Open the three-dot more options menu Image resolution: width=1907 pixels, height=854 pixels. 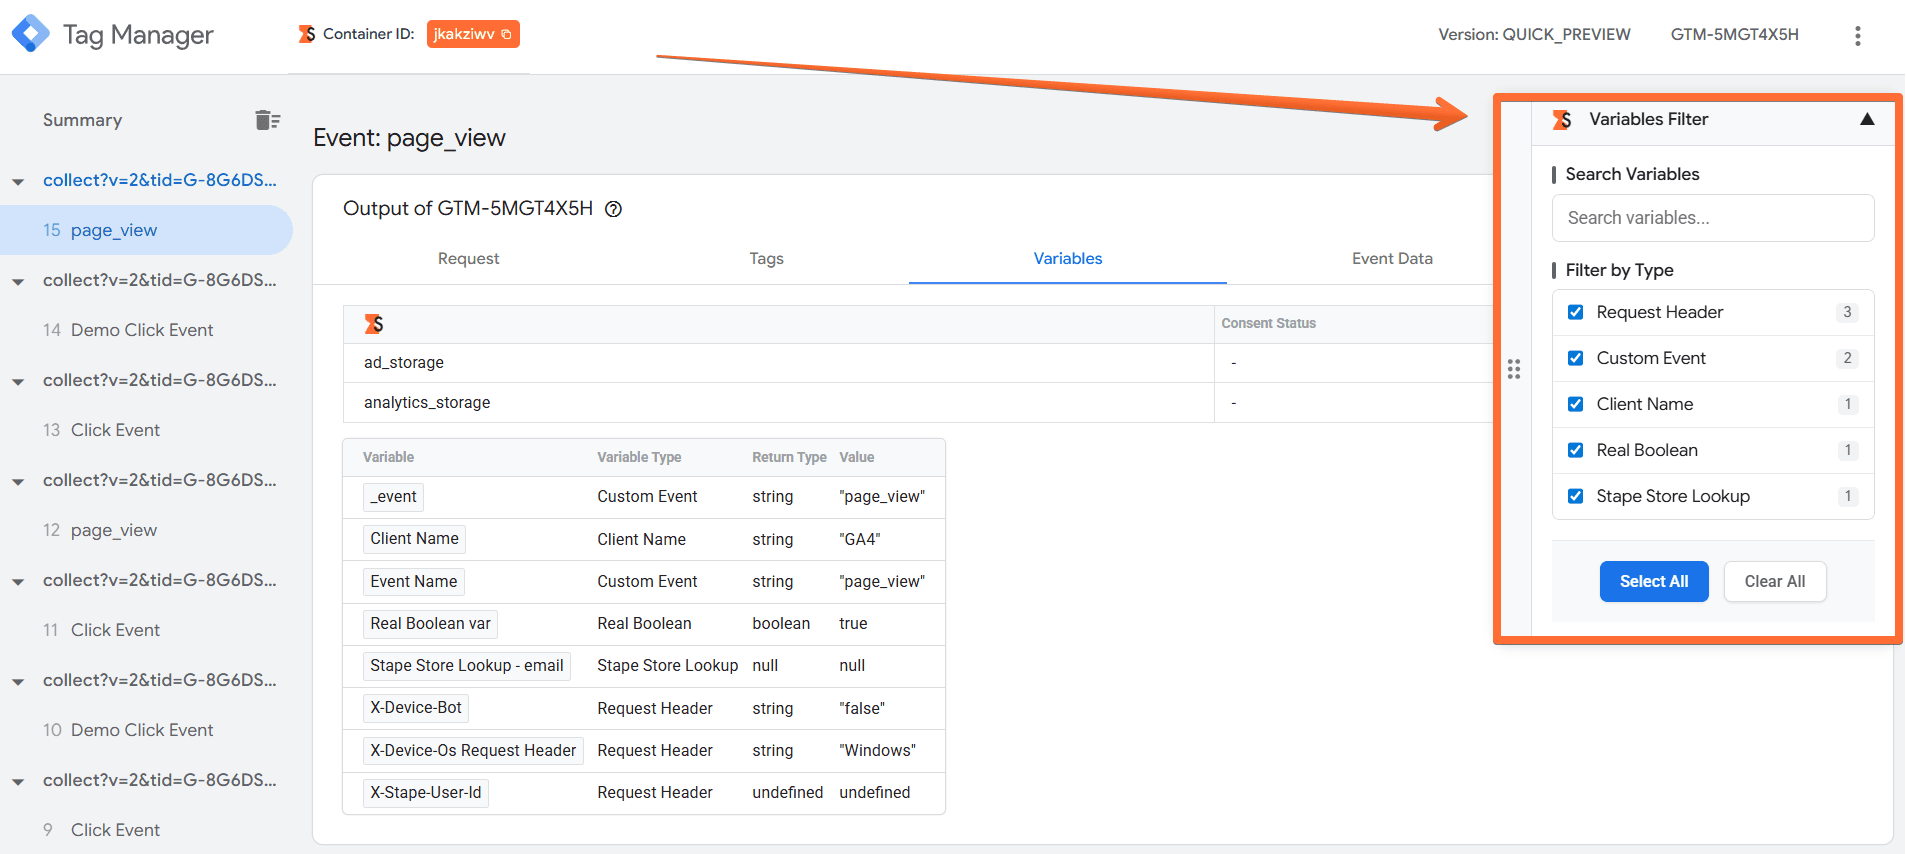pyautogui.click(x=1857, y=36)
